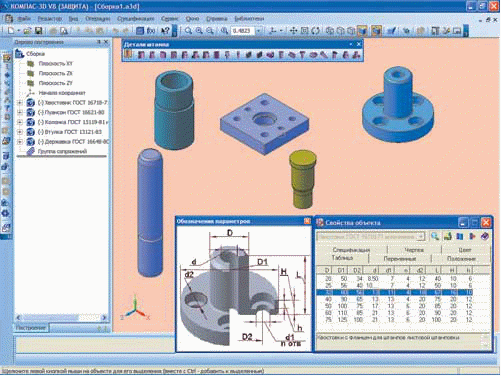Screen dimensions: 501x376
Task: Click the fx variables icon in the toolbar
Action: pyautogui.click(x=151, y=31)
